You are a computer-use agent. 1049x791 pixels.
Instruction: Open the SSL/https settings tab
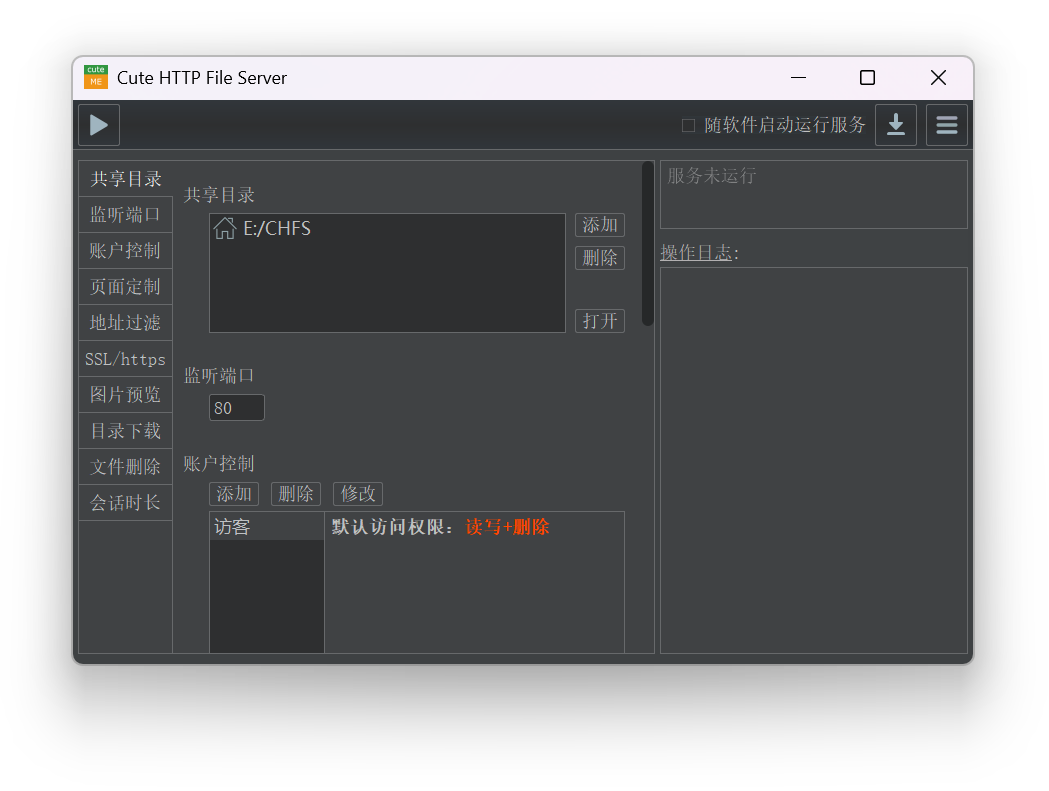point(125,358)
